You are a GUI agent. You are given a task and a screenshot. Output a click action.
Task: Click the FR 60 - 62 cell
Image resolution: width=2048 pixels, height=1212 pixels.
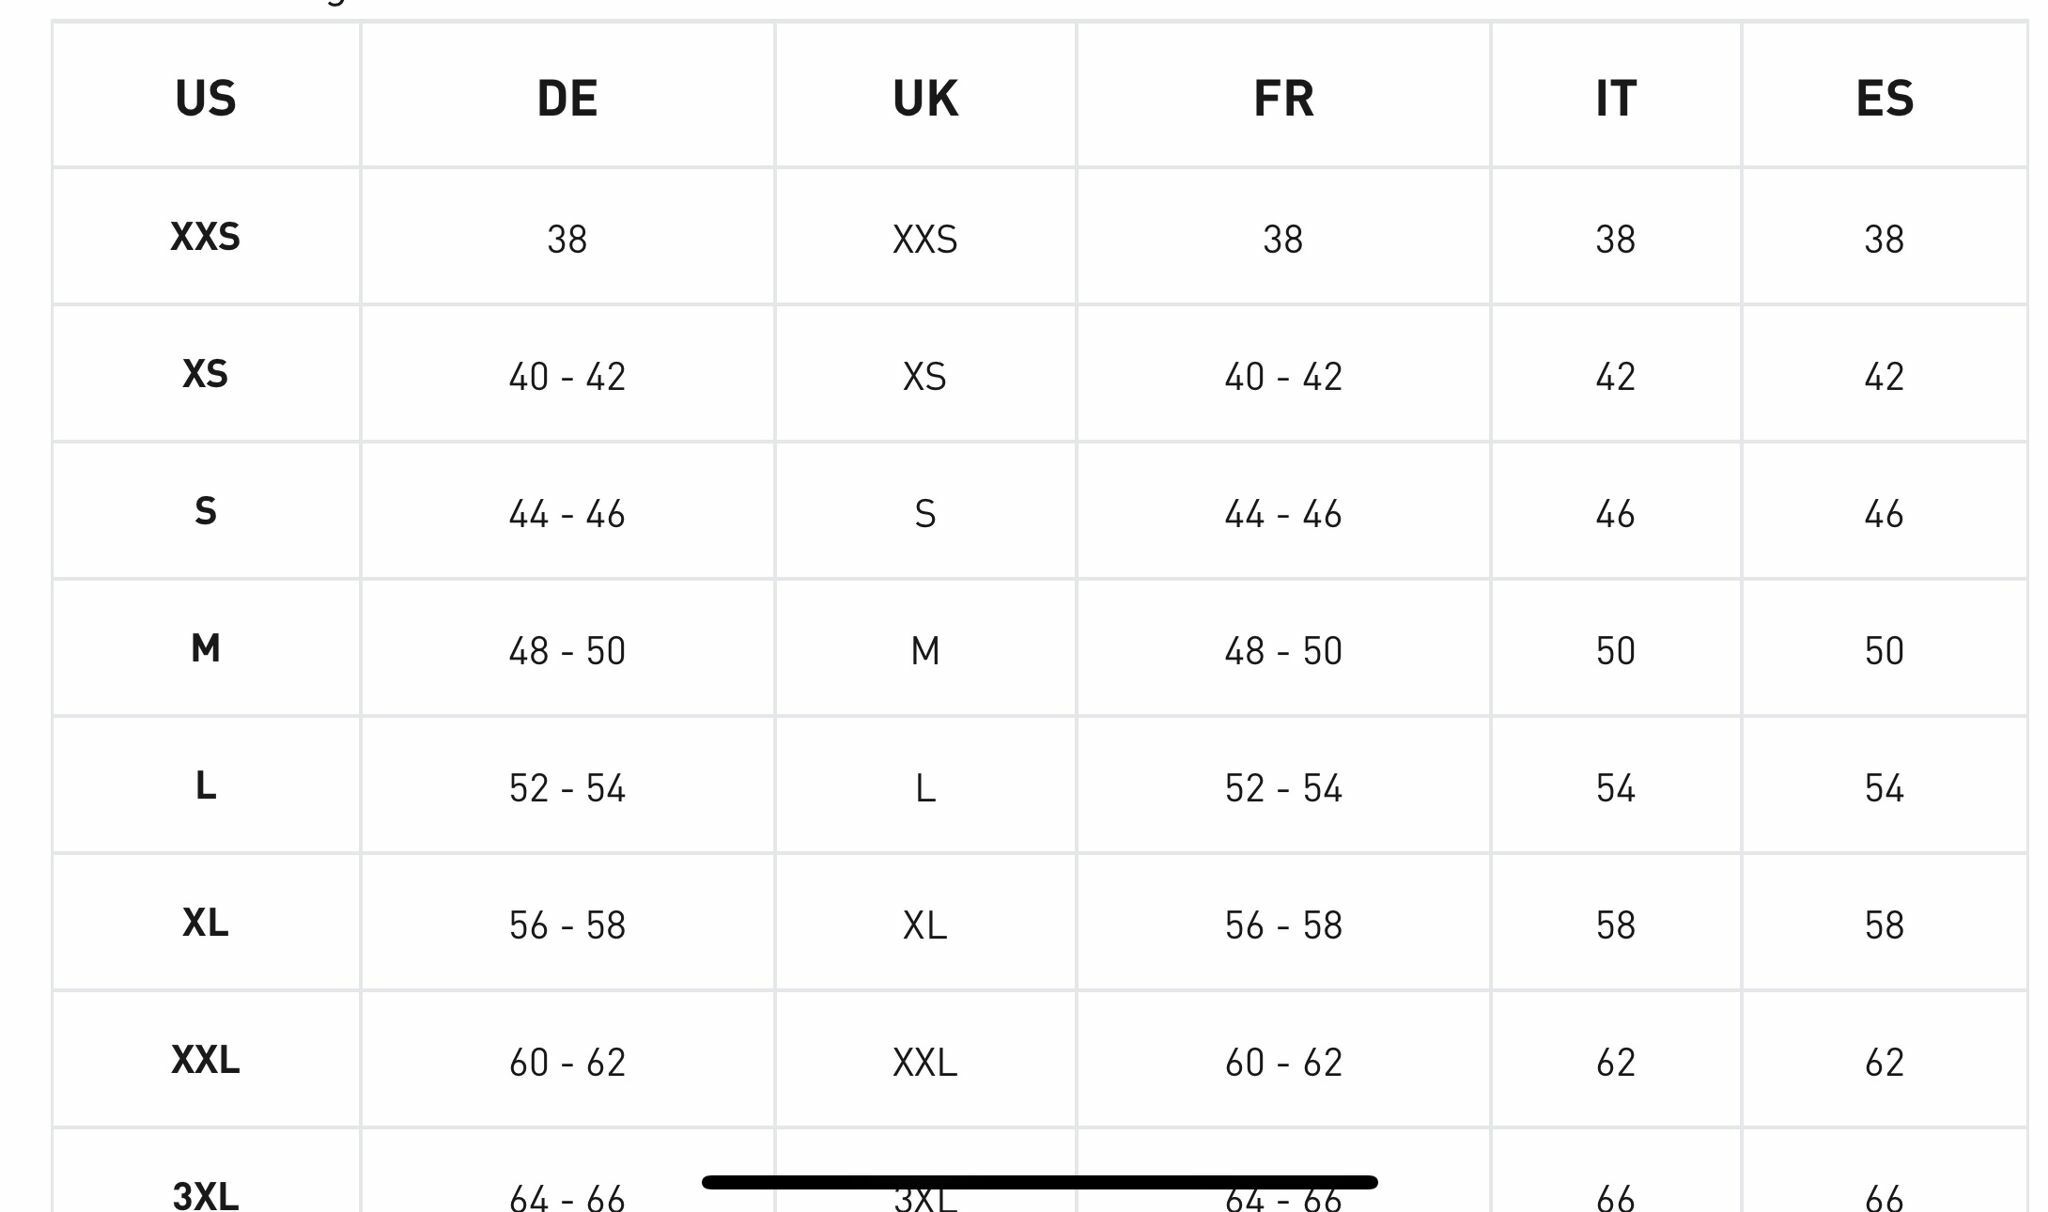pyautogui.click(x=1283, y=1062)
